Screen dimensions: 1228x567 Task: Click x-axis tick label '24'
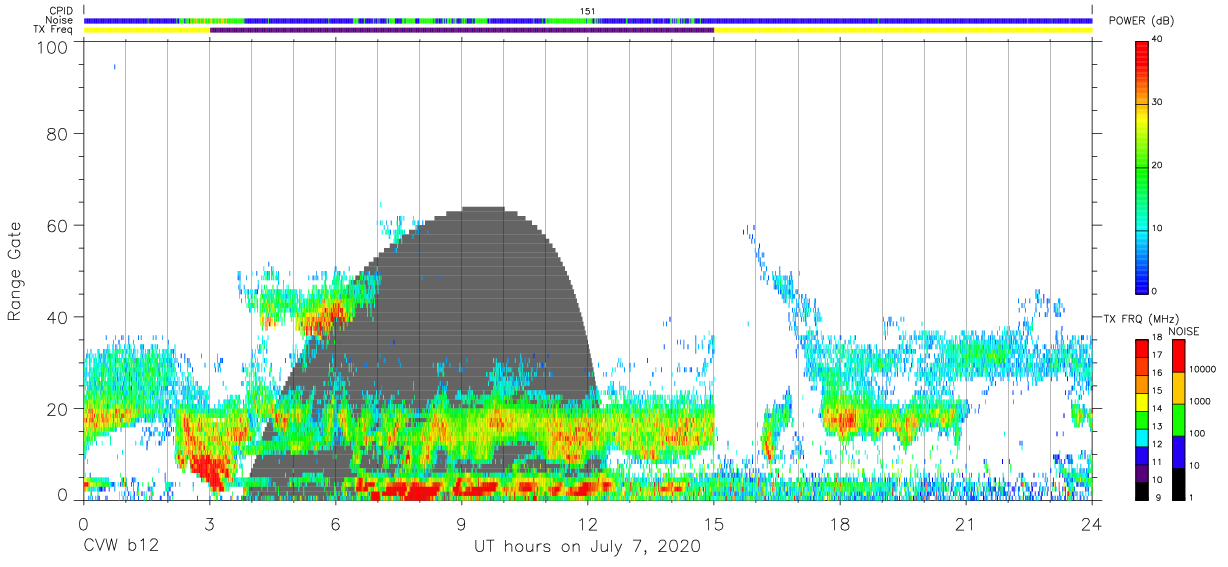1092,524
